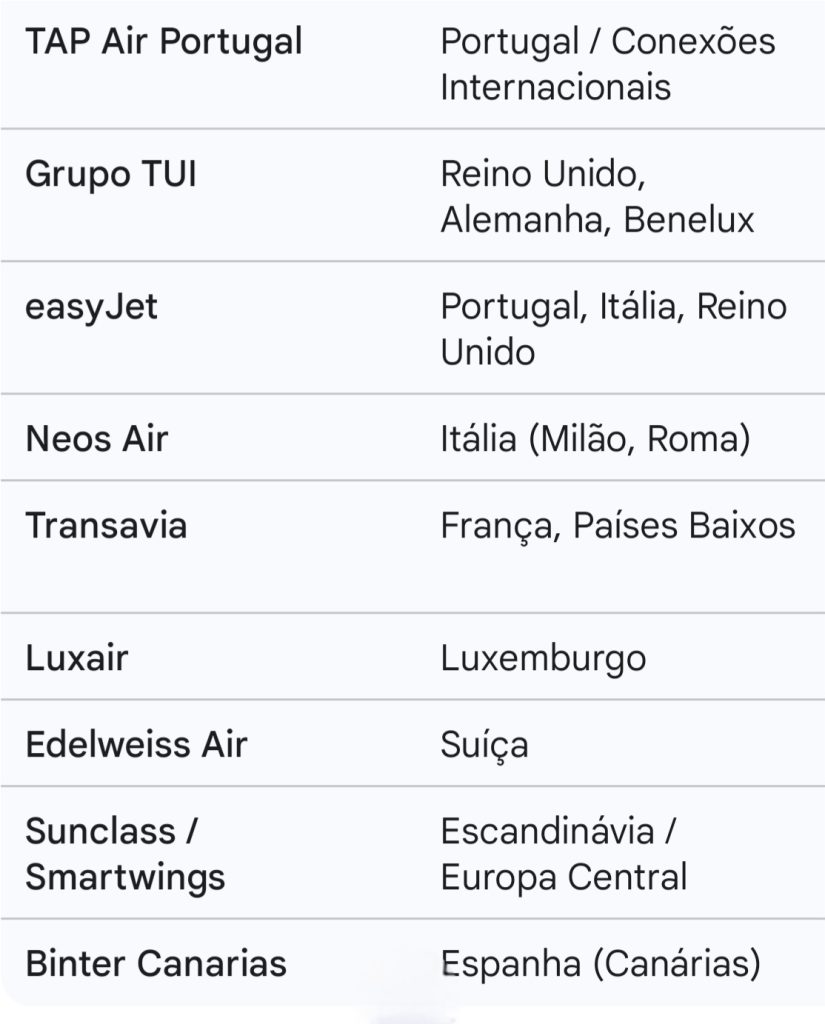The image size is (825, 1024).
Task: Select the Suíça destination text
Action: pyautogui.click(x=485, y=745)
